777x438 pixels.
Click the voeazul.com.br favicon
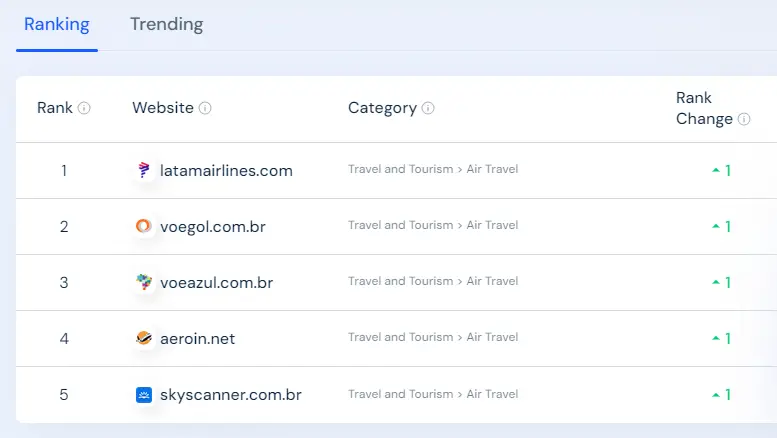(144, 282)
